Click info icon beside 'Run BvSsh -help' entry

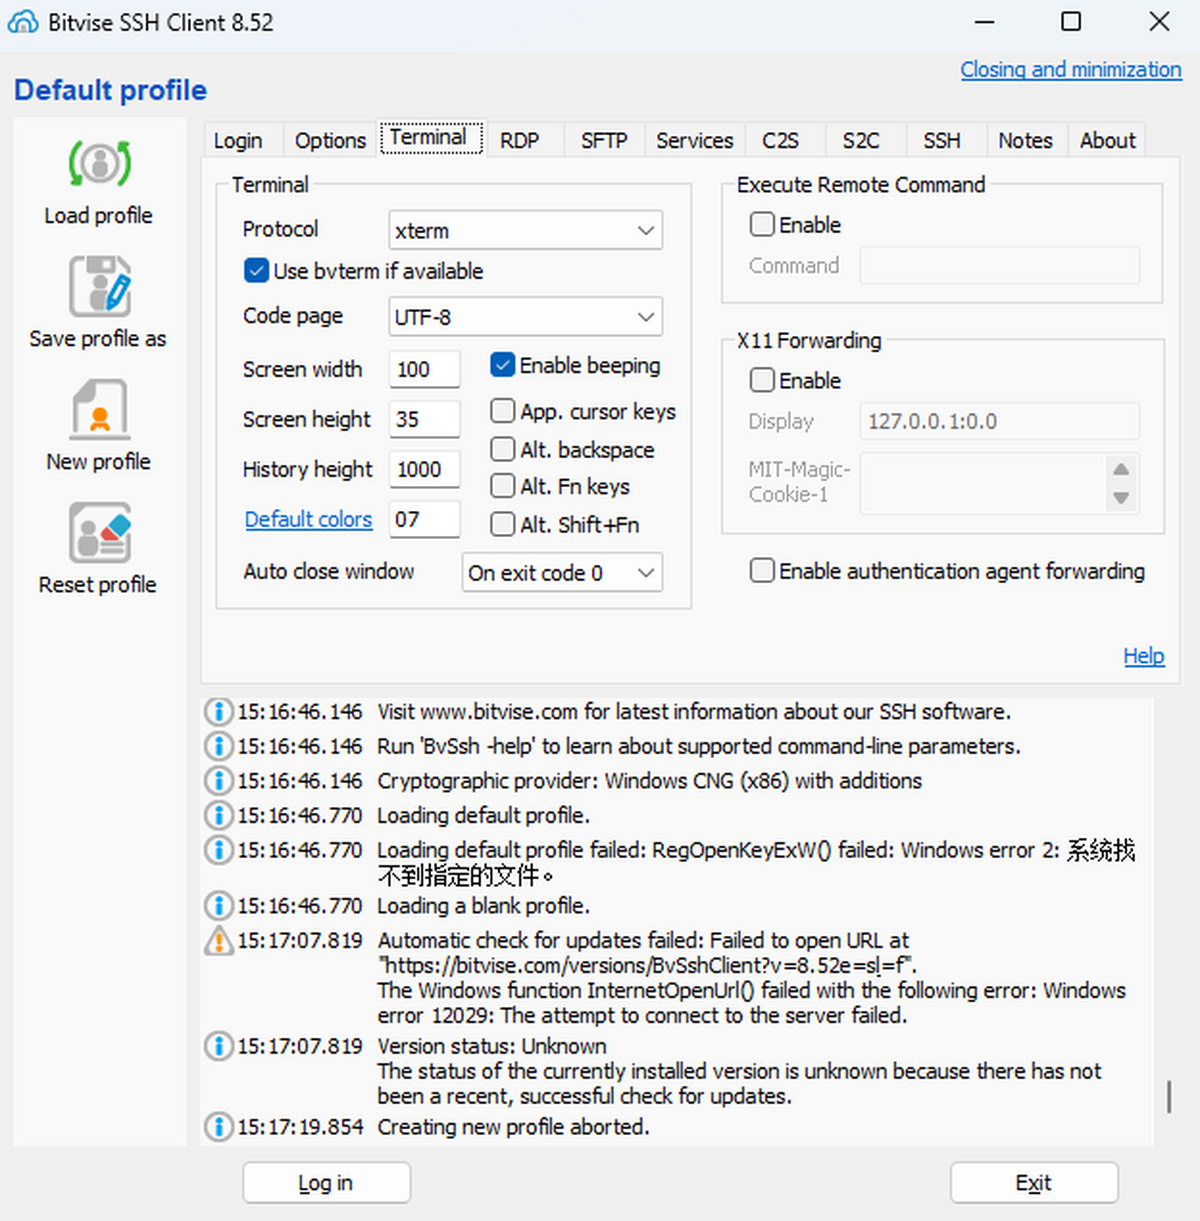click(x=218, y=746)
